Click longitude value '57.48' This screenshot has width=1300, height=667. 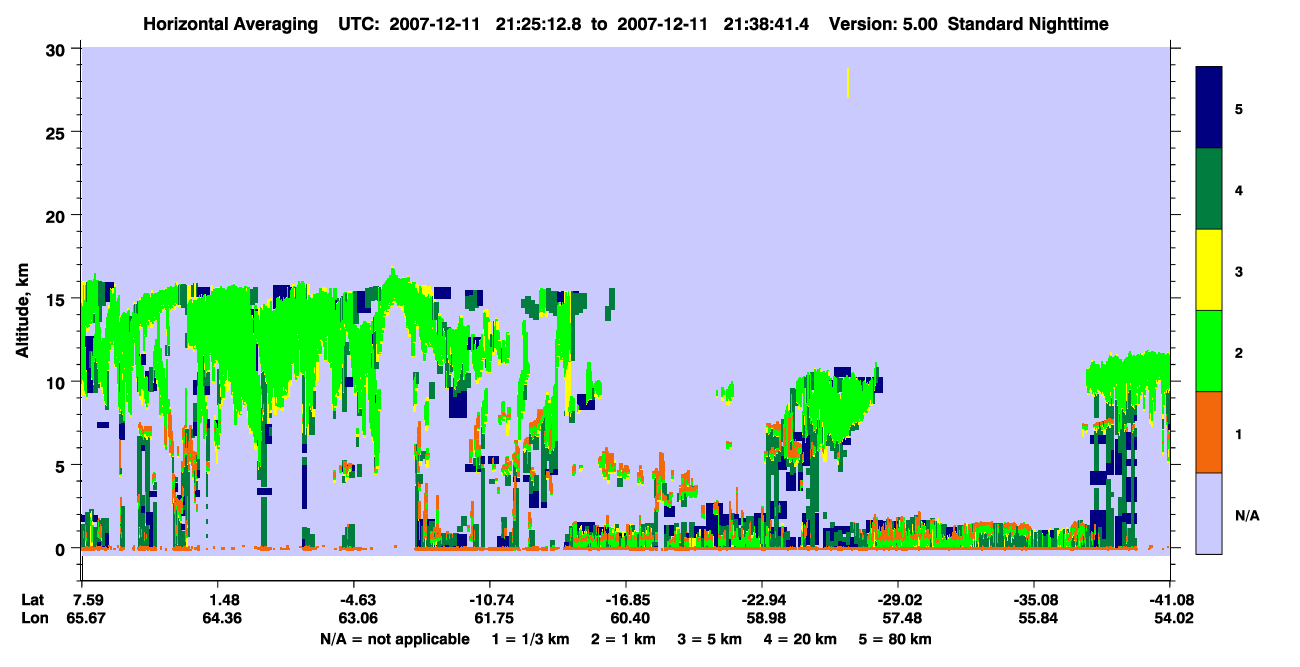902,618
